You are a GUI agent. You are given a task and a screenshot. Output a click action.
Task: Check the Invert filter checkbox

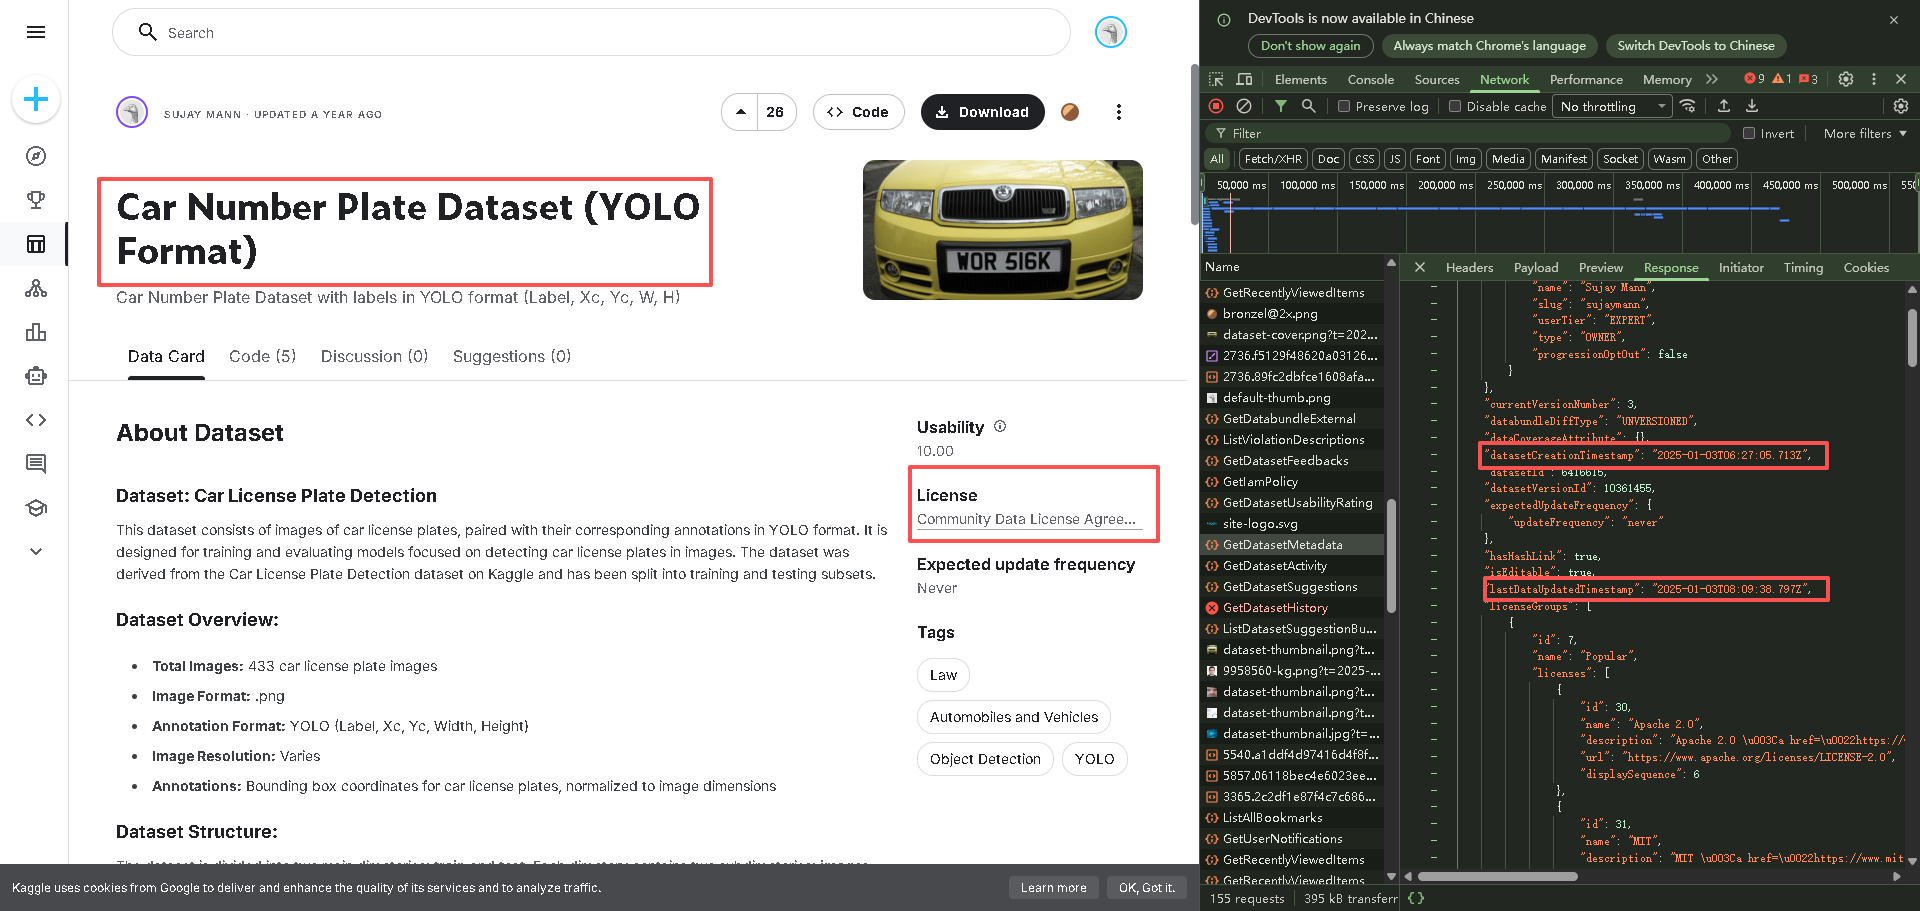coord(1749,133)
